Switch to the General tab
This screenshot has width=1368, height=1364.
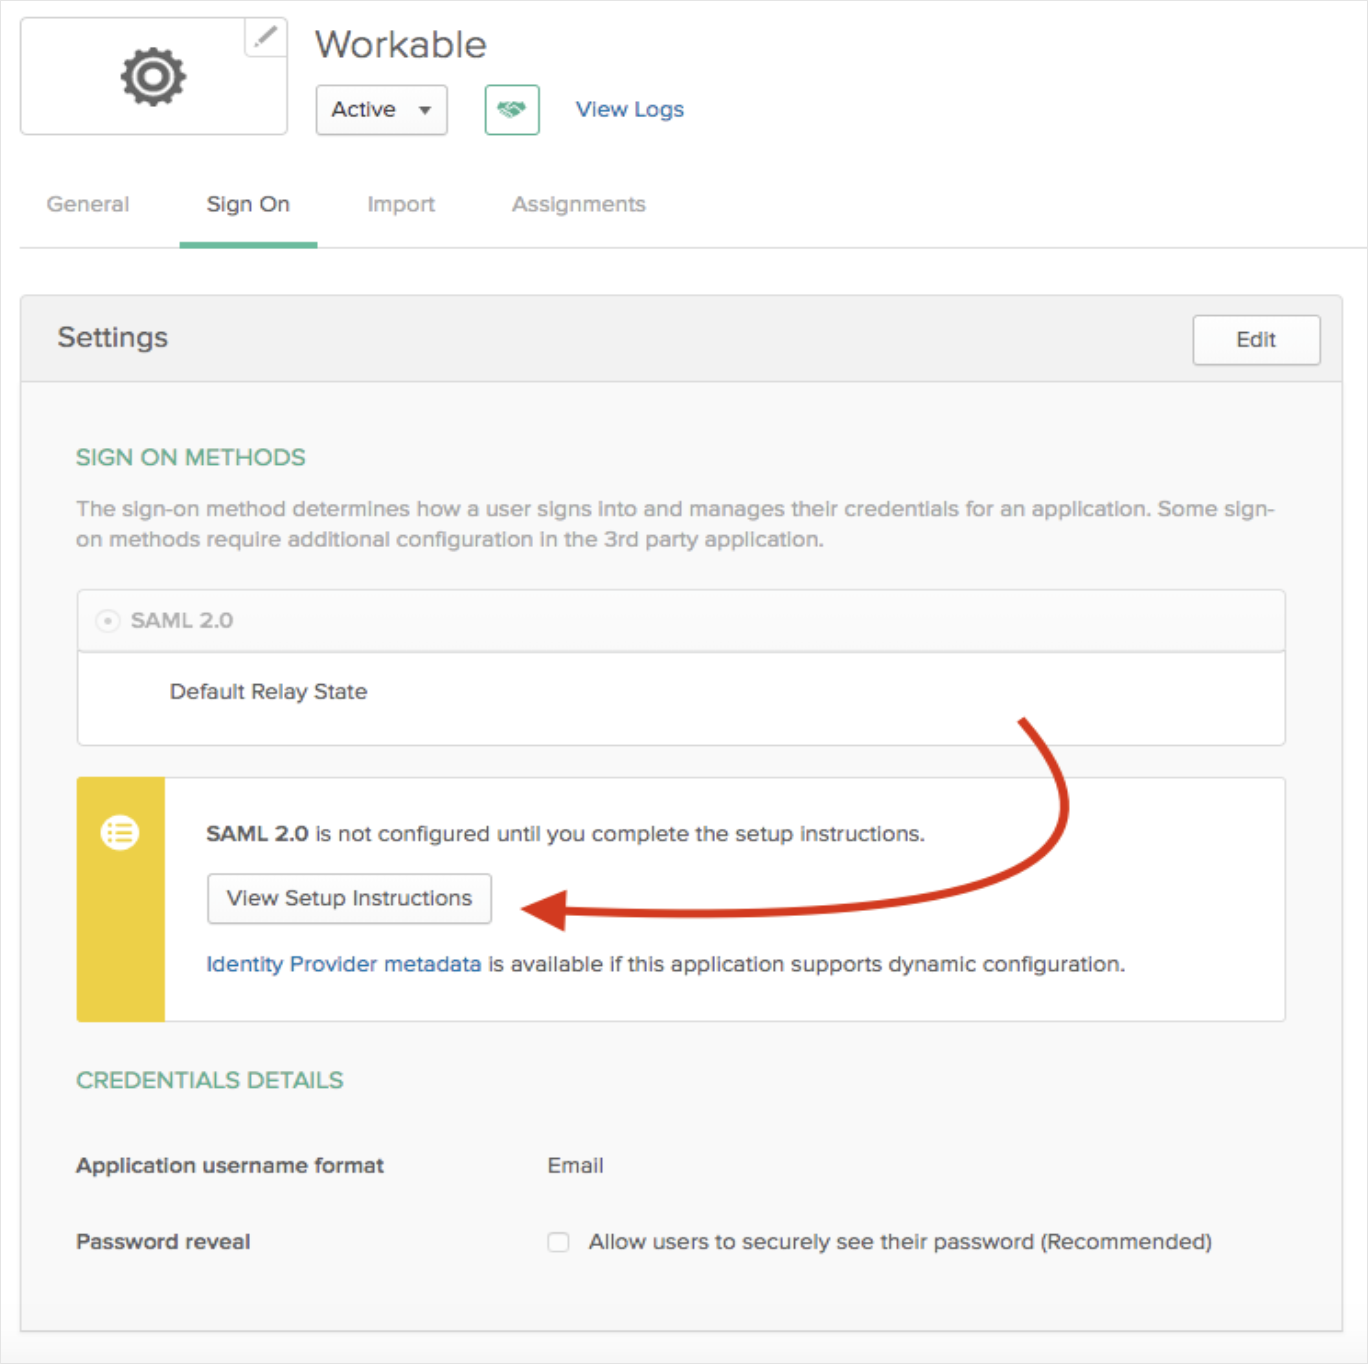88,204
